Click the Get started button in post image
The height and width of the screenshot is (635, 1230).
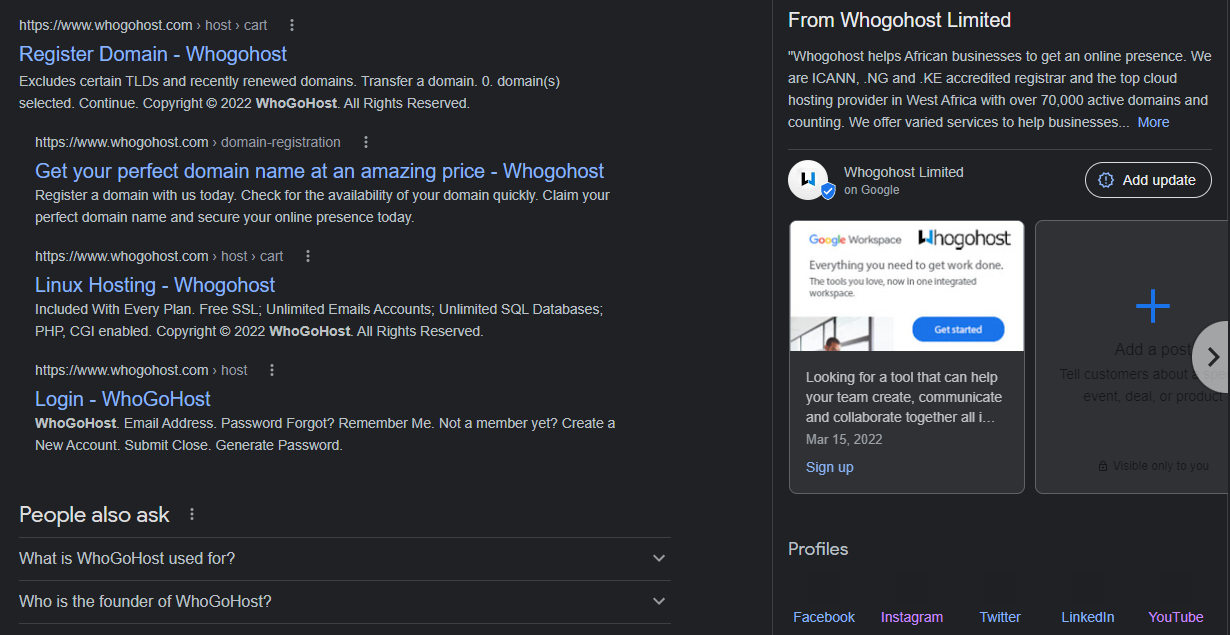point(958,329)
